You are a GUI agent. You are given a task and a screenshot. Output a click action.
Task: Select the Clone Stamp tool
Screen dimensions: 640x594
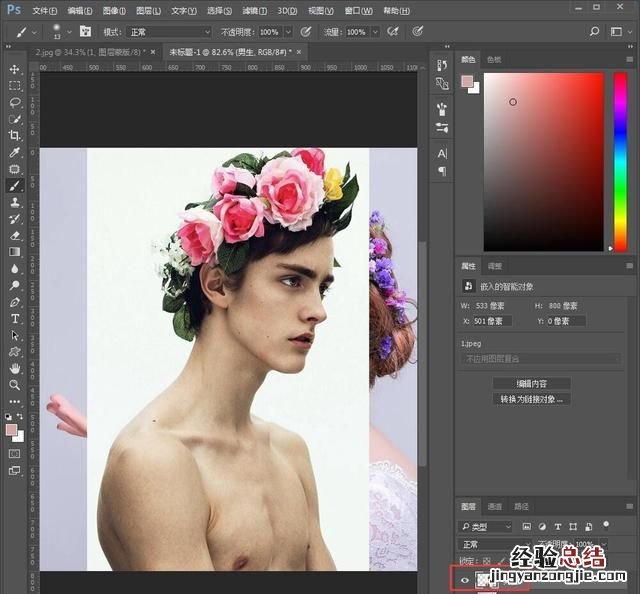click(15, 202)
